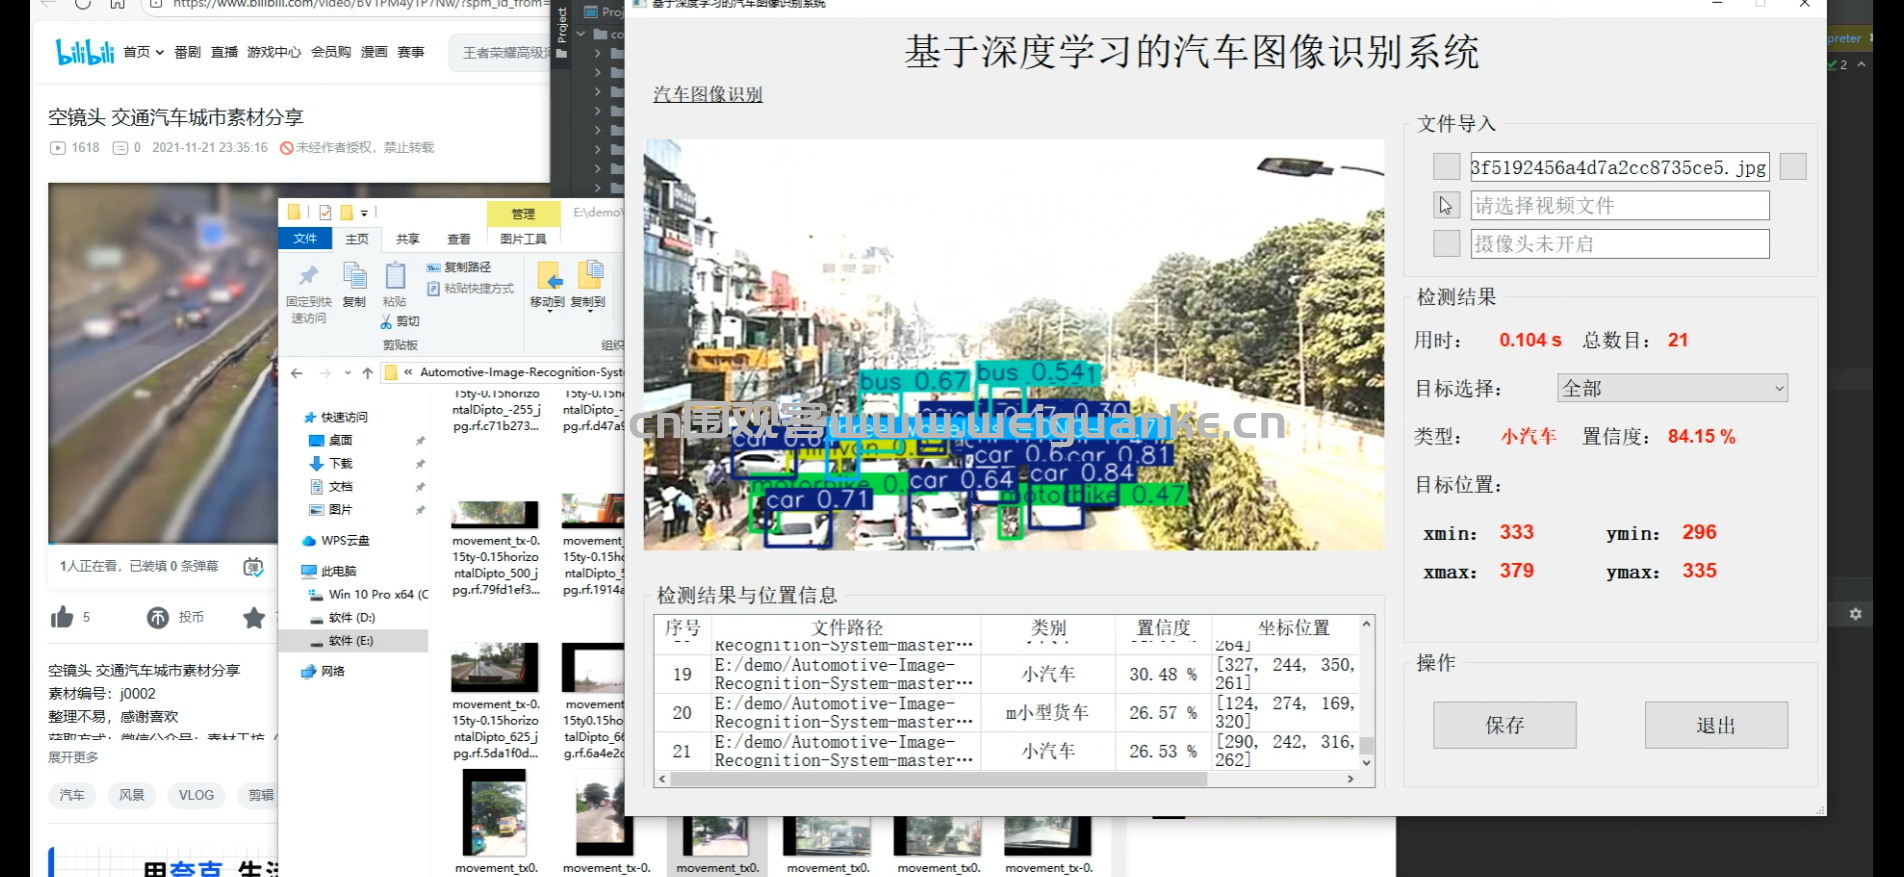The height and width of the screenshot is (877, 1904).
Task: Select 软件 (D:) drive in navigation pane
Action: click(x=351, y=618)
